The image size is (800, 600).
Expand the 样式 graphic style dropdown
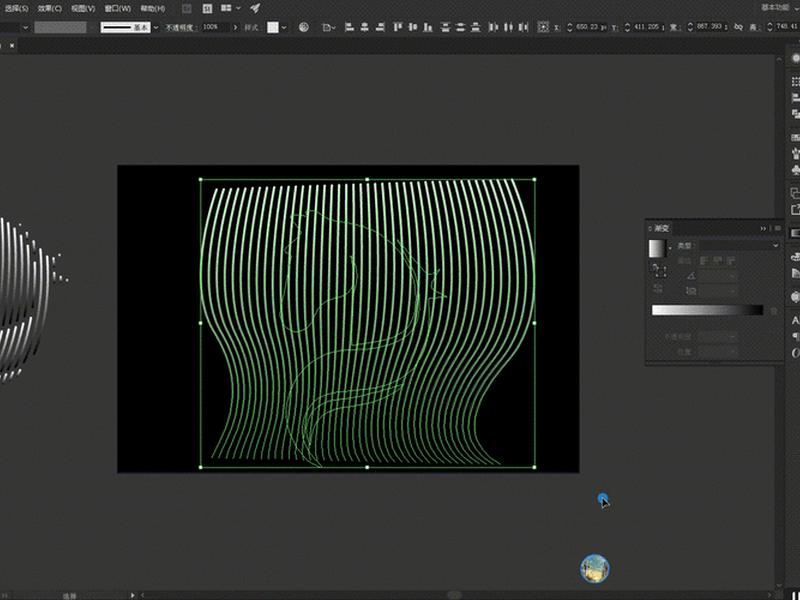click(284, 28)
